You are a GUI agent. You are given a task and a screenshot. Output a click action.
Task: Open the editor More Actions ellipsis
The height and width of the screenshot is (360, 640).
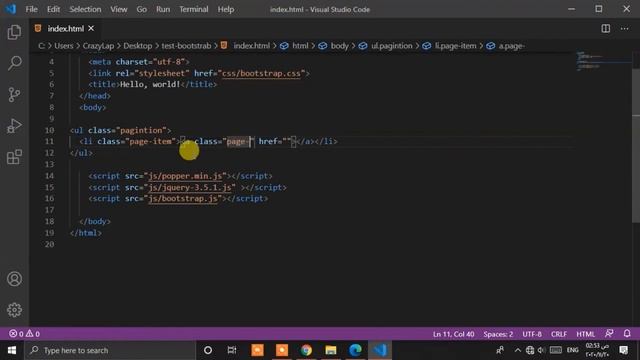click(x=624, y=29)
